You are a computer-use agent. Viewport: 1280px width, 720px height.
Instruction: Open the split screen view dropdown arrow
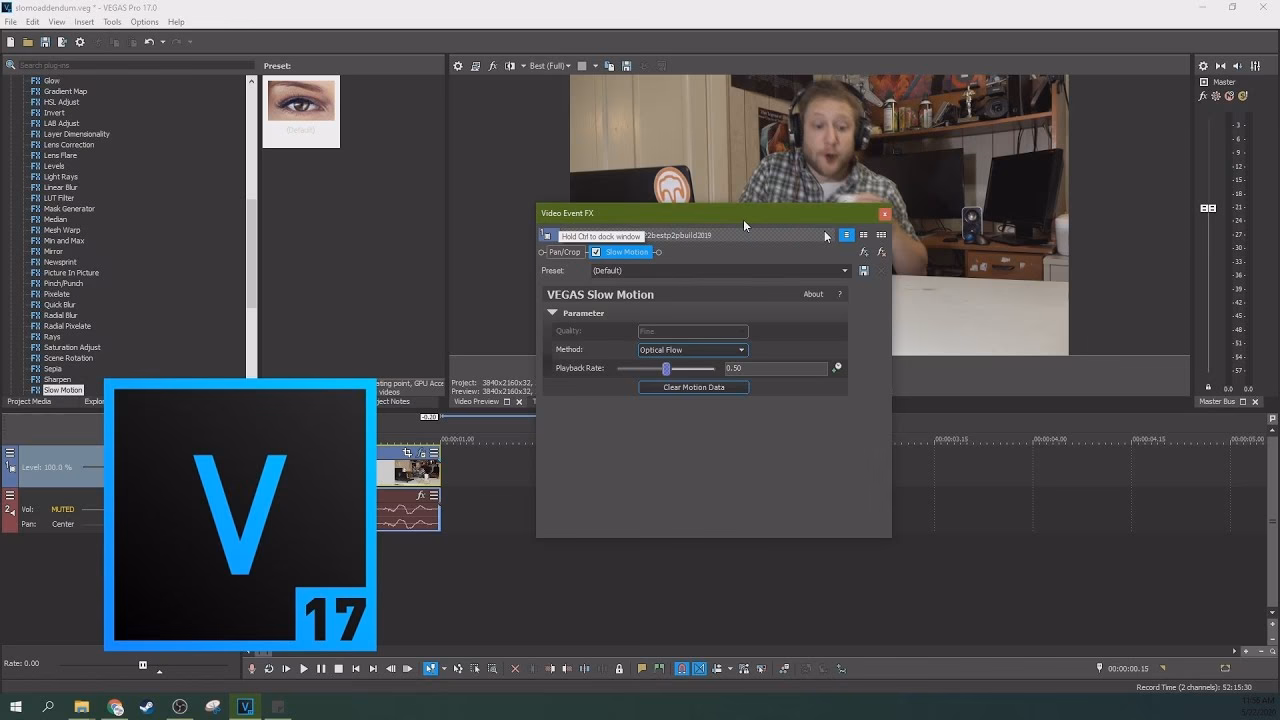[x=523, y=66]
